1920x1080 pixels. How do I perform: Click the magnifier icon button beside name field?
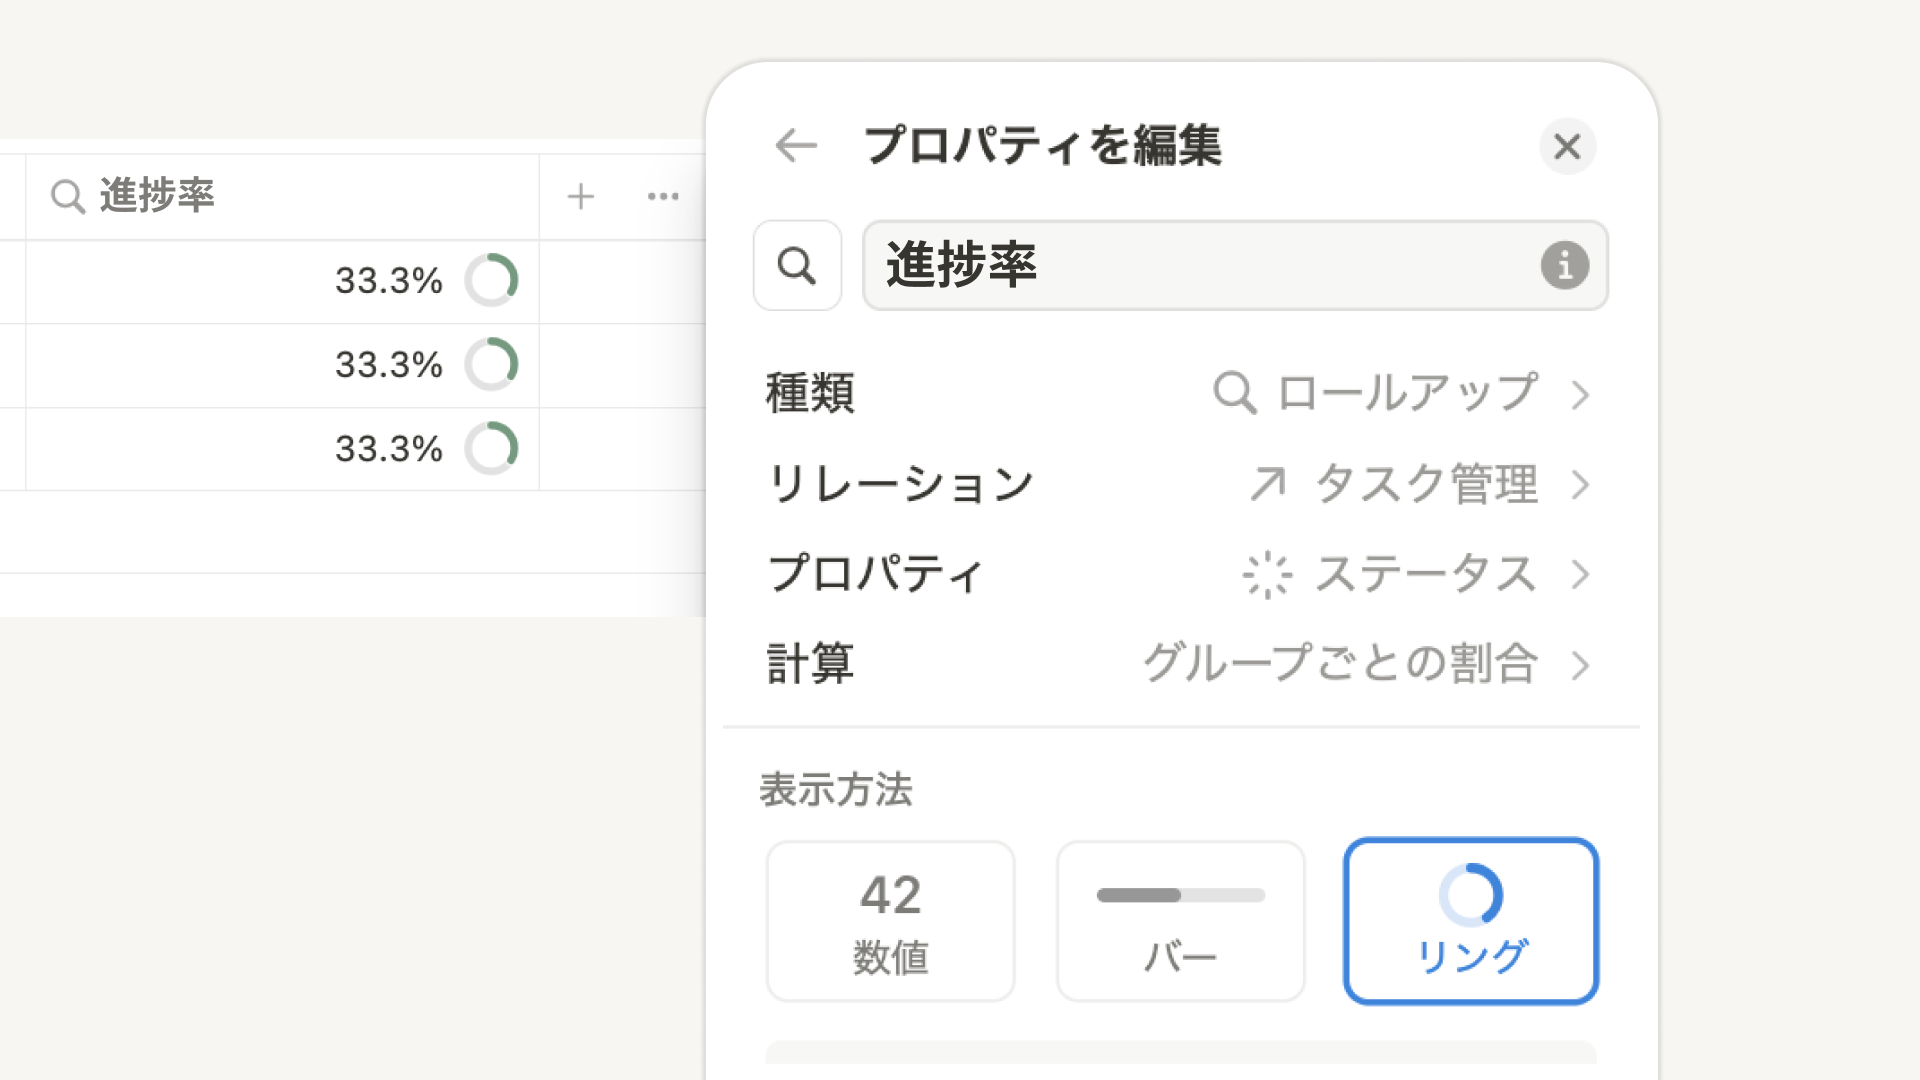click(797, 266)
